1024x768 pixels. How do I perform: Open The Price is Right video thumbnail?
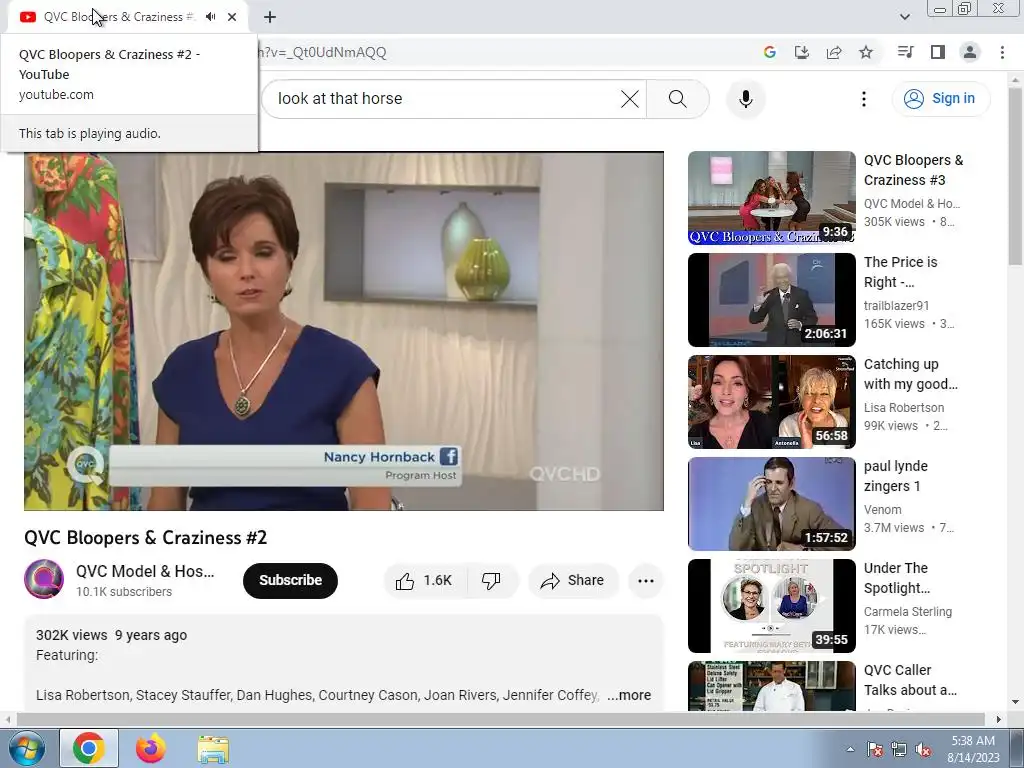pyautogui.click(x=771, y=300)
